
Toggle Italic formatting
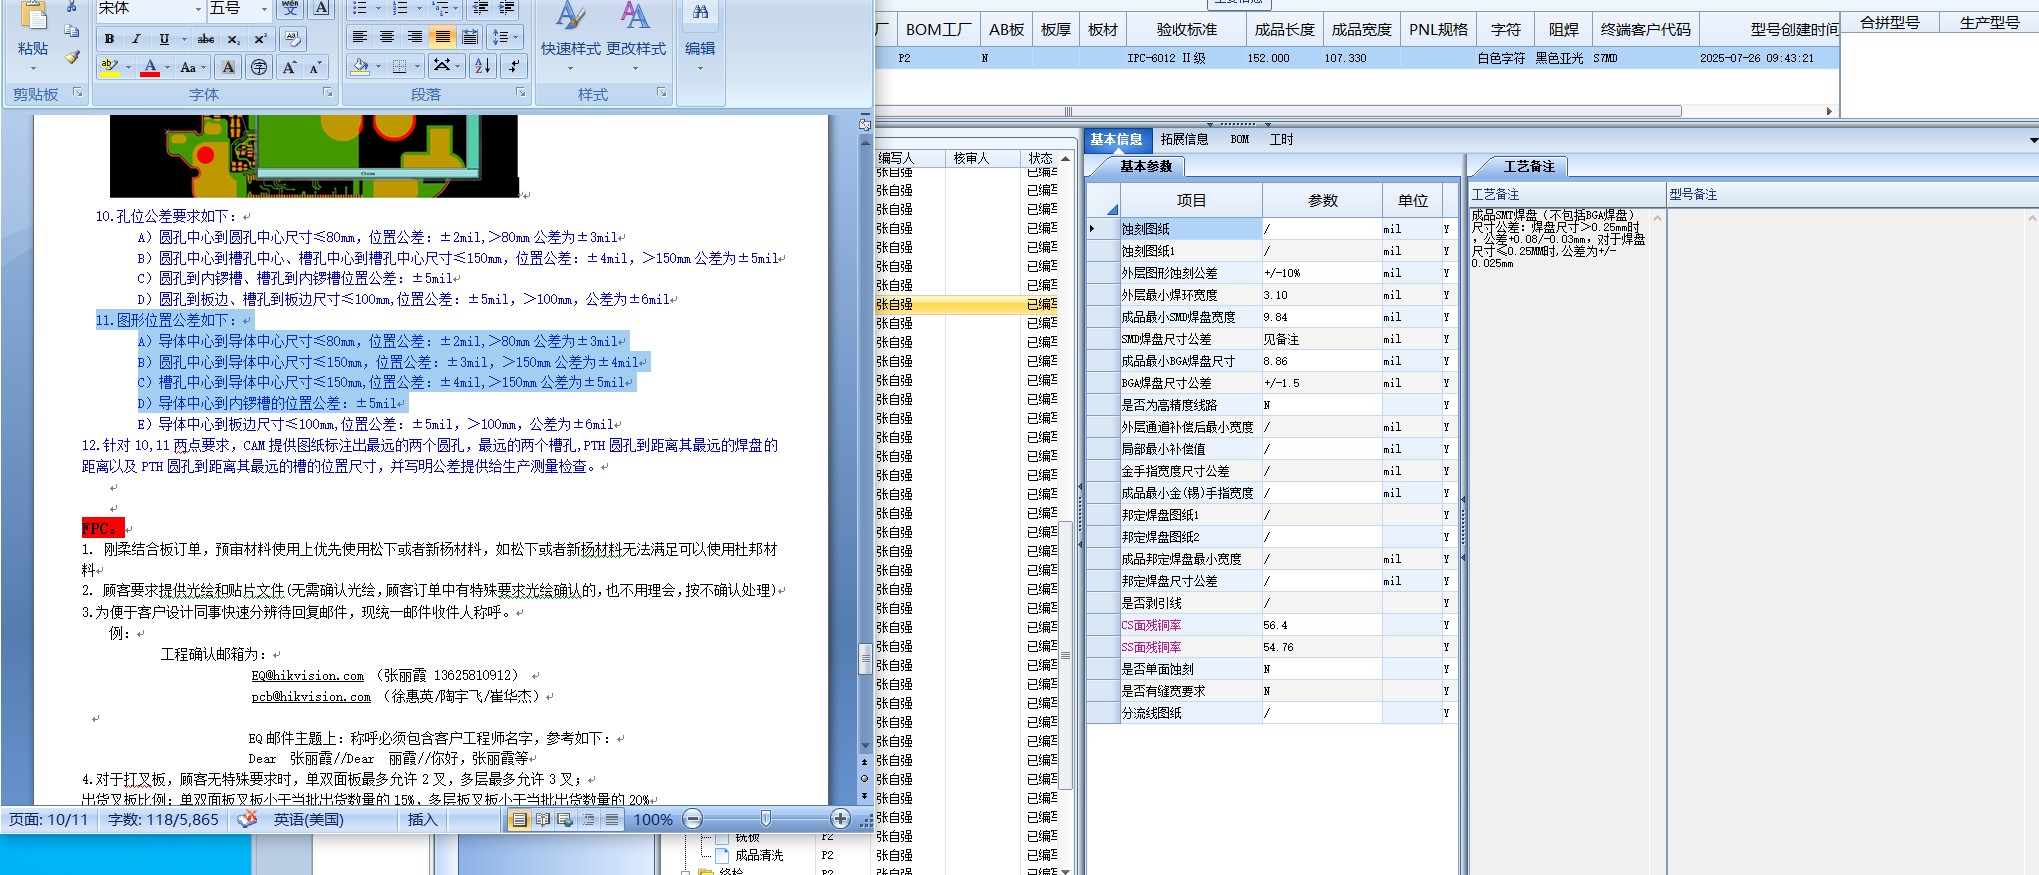[x=136, y=39]
